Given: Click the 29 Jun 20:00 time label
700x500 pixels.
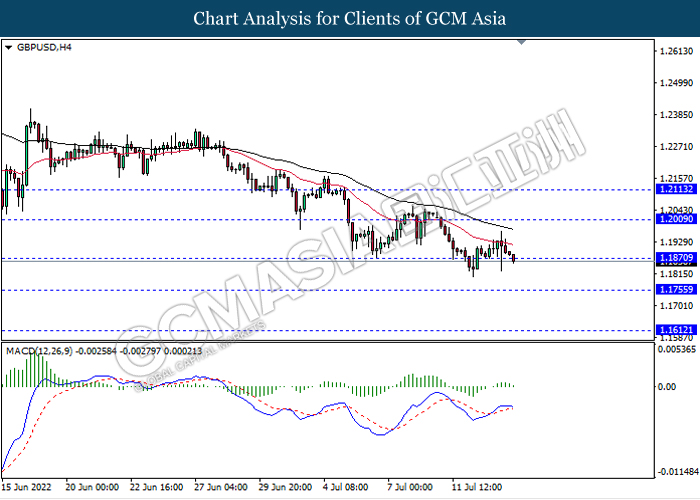Looking at the screenshot, I should click(285, 487).
